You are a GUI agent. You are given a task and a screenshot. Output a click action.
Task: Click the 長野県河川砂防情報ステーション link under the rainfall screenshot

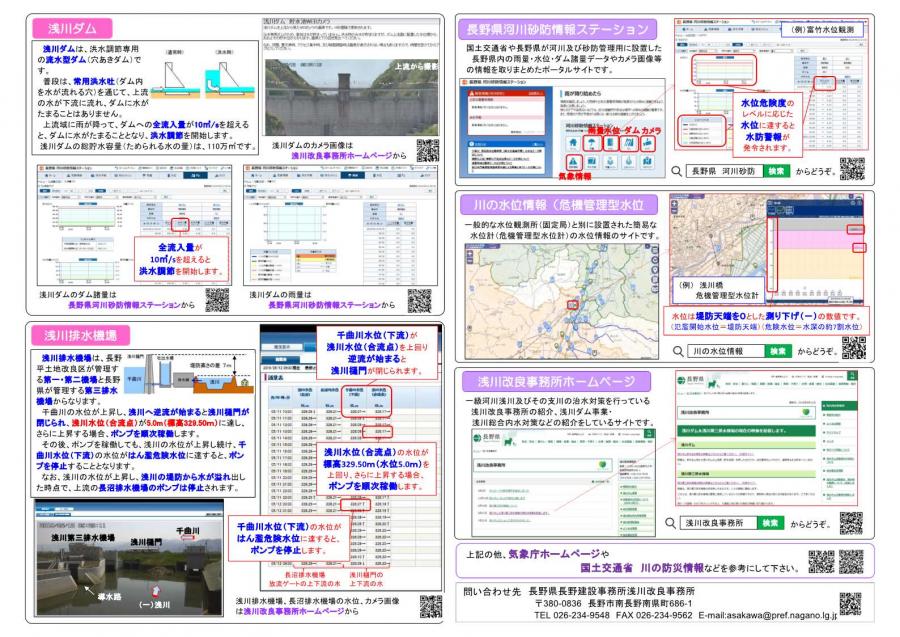(x=324, y=305)
